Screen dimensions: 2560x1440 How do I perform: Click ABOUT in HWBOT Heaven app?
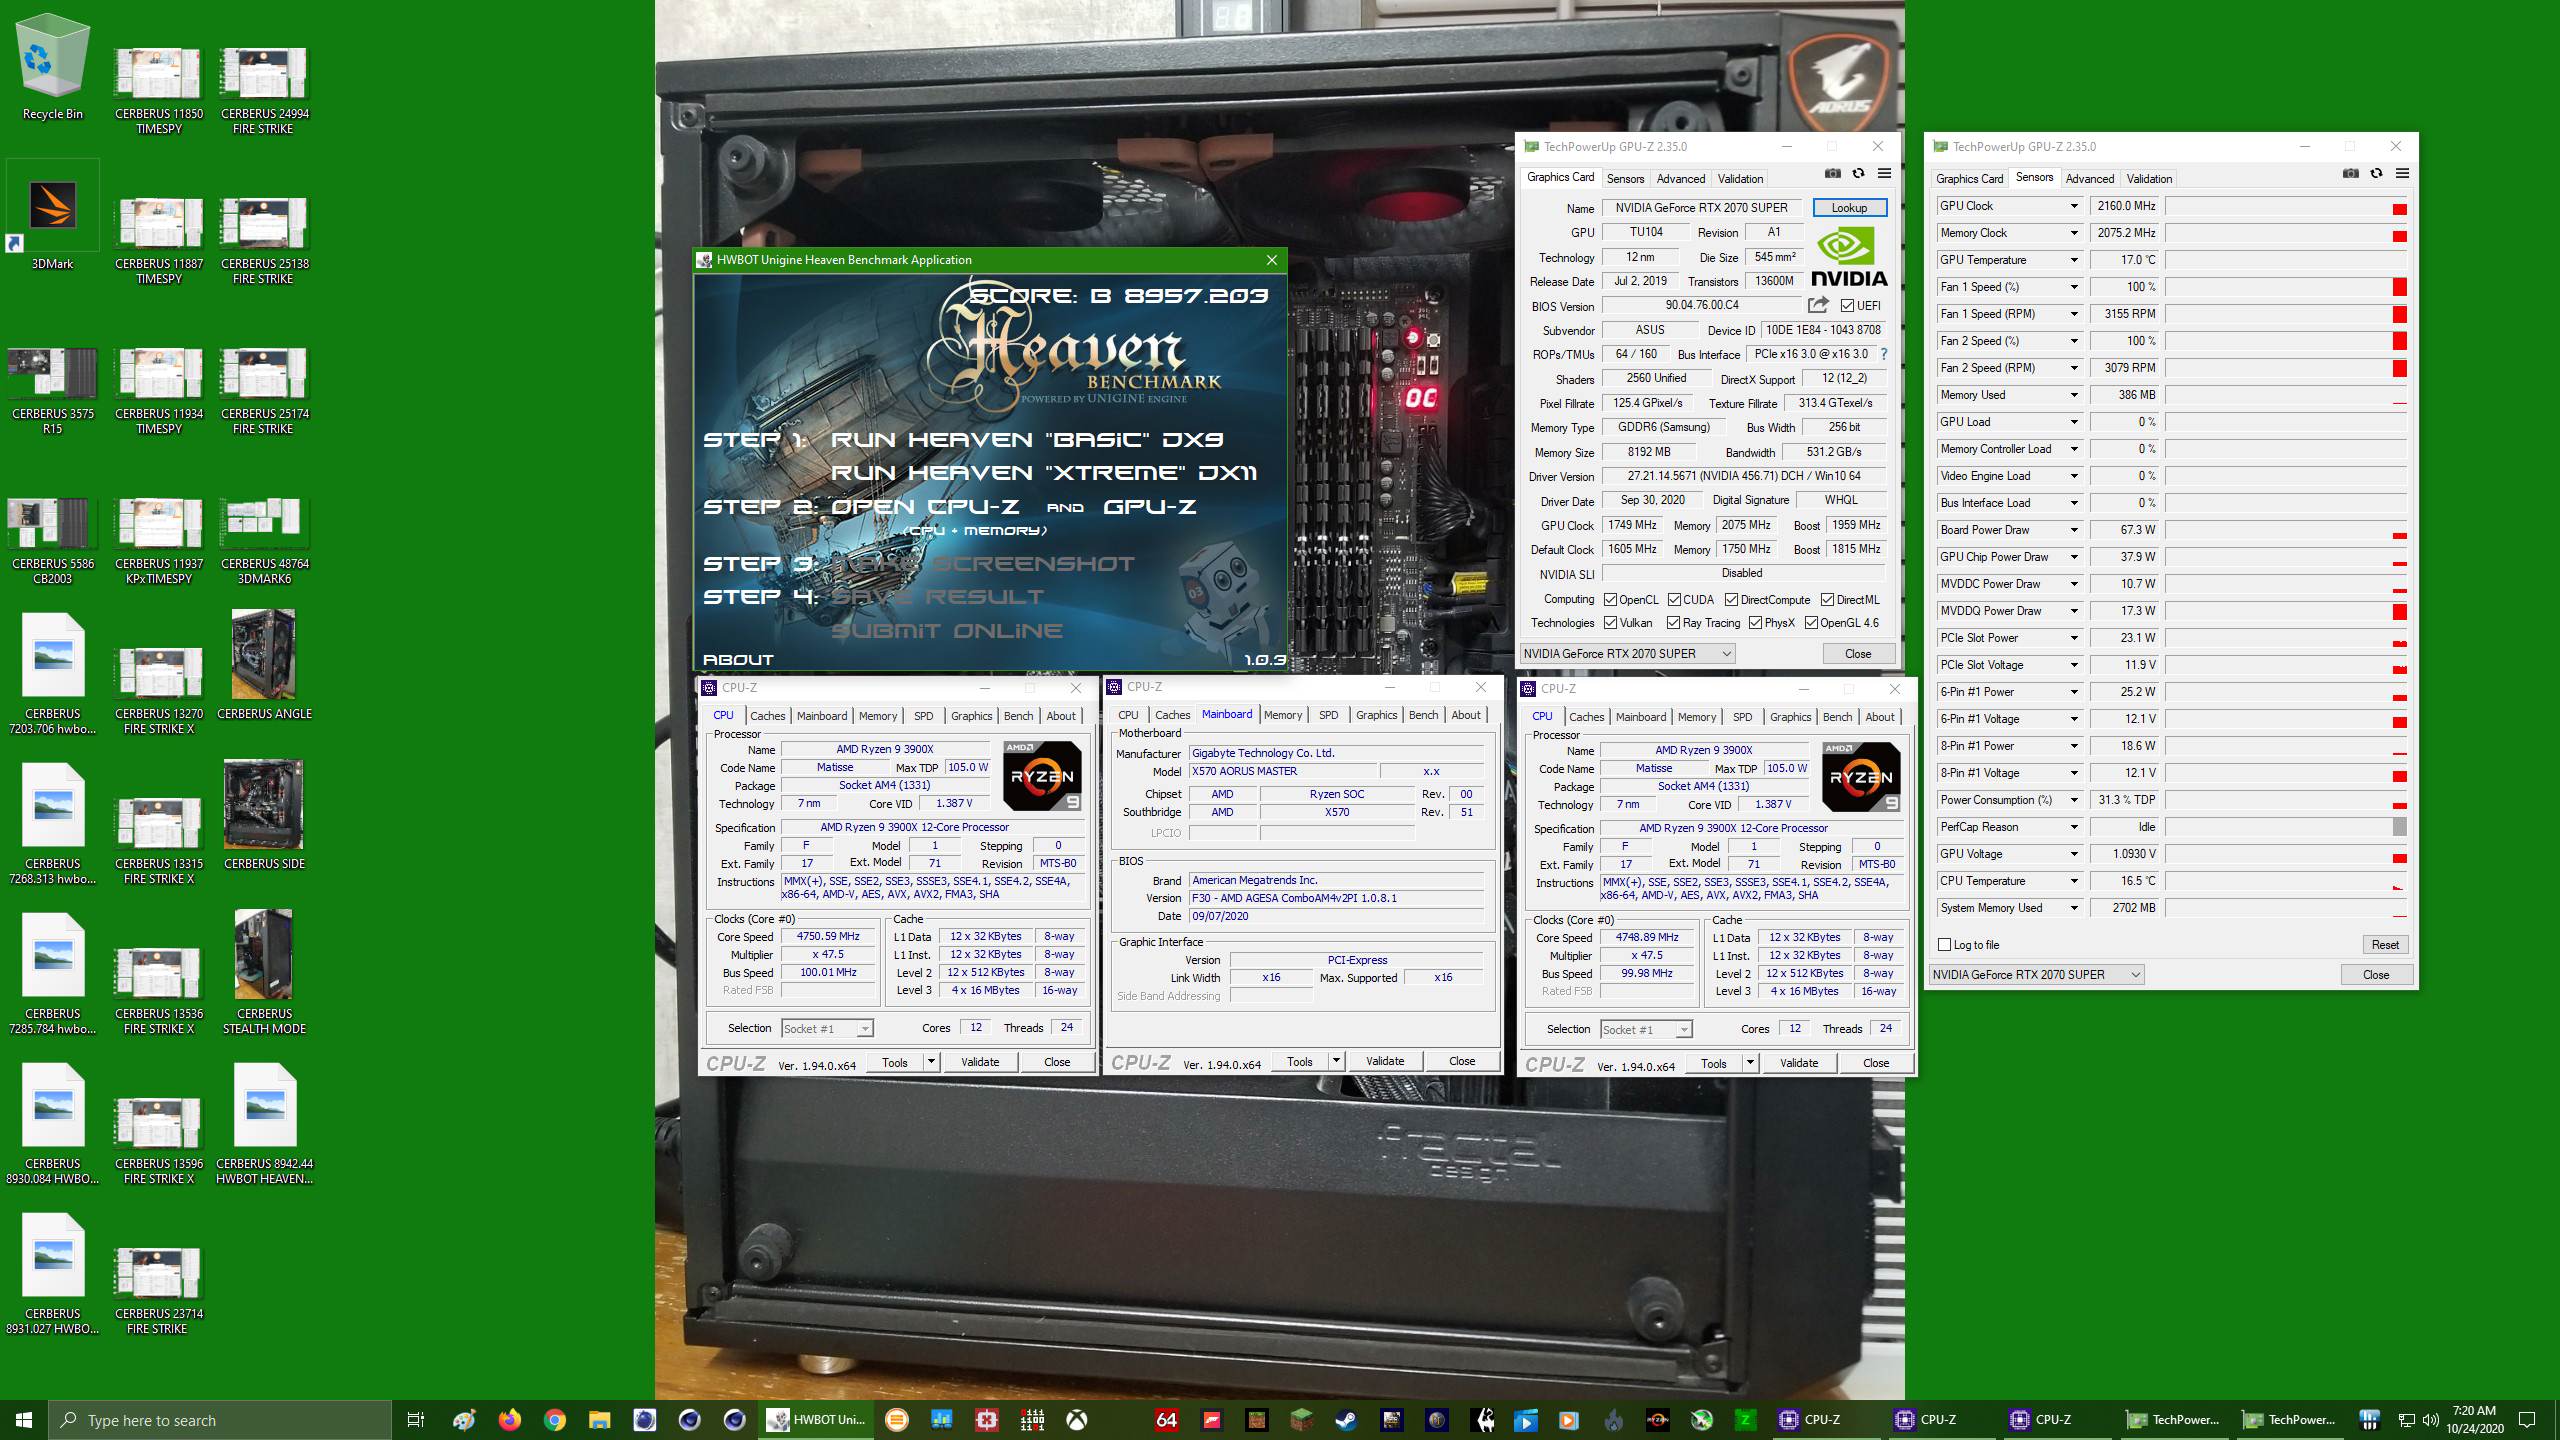(x=738, y=660)
